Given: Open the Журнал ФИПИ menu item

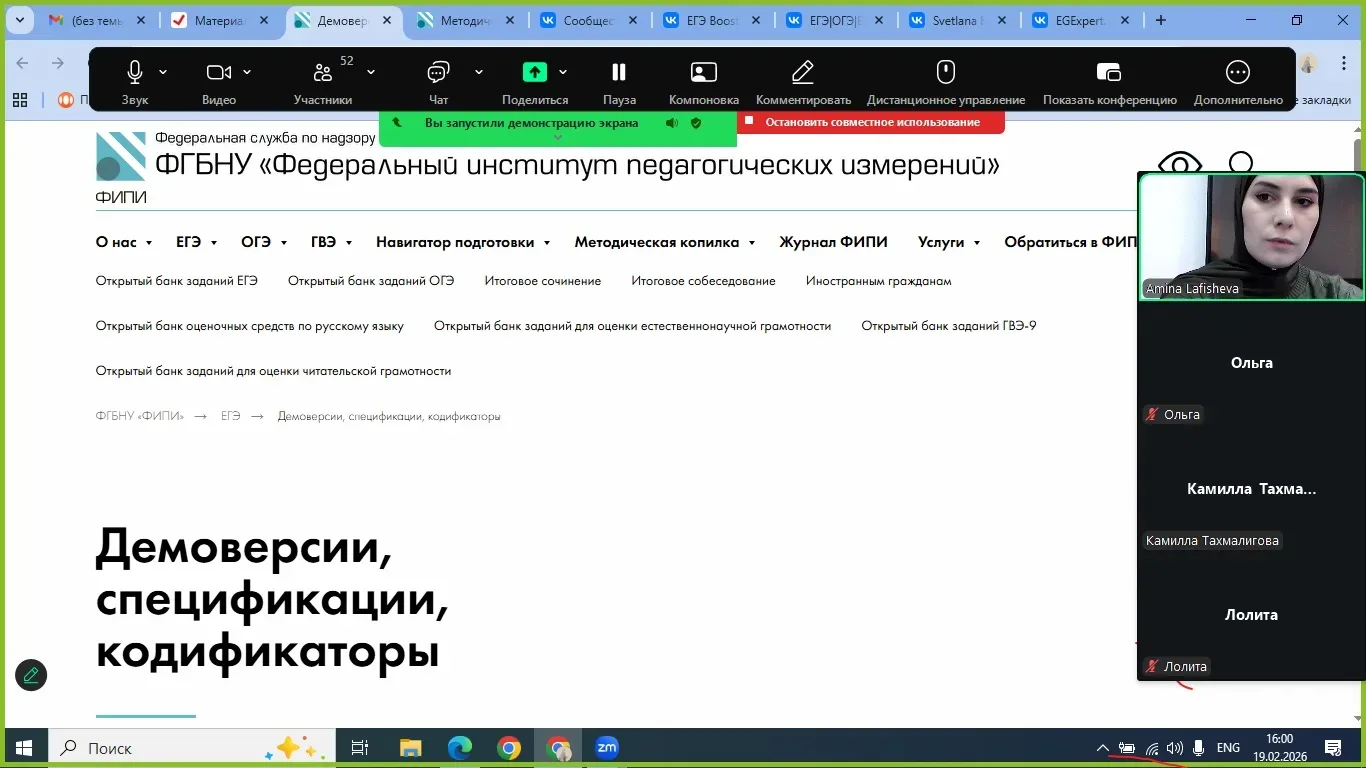Looking at the screenshot, I should point(833,242).
